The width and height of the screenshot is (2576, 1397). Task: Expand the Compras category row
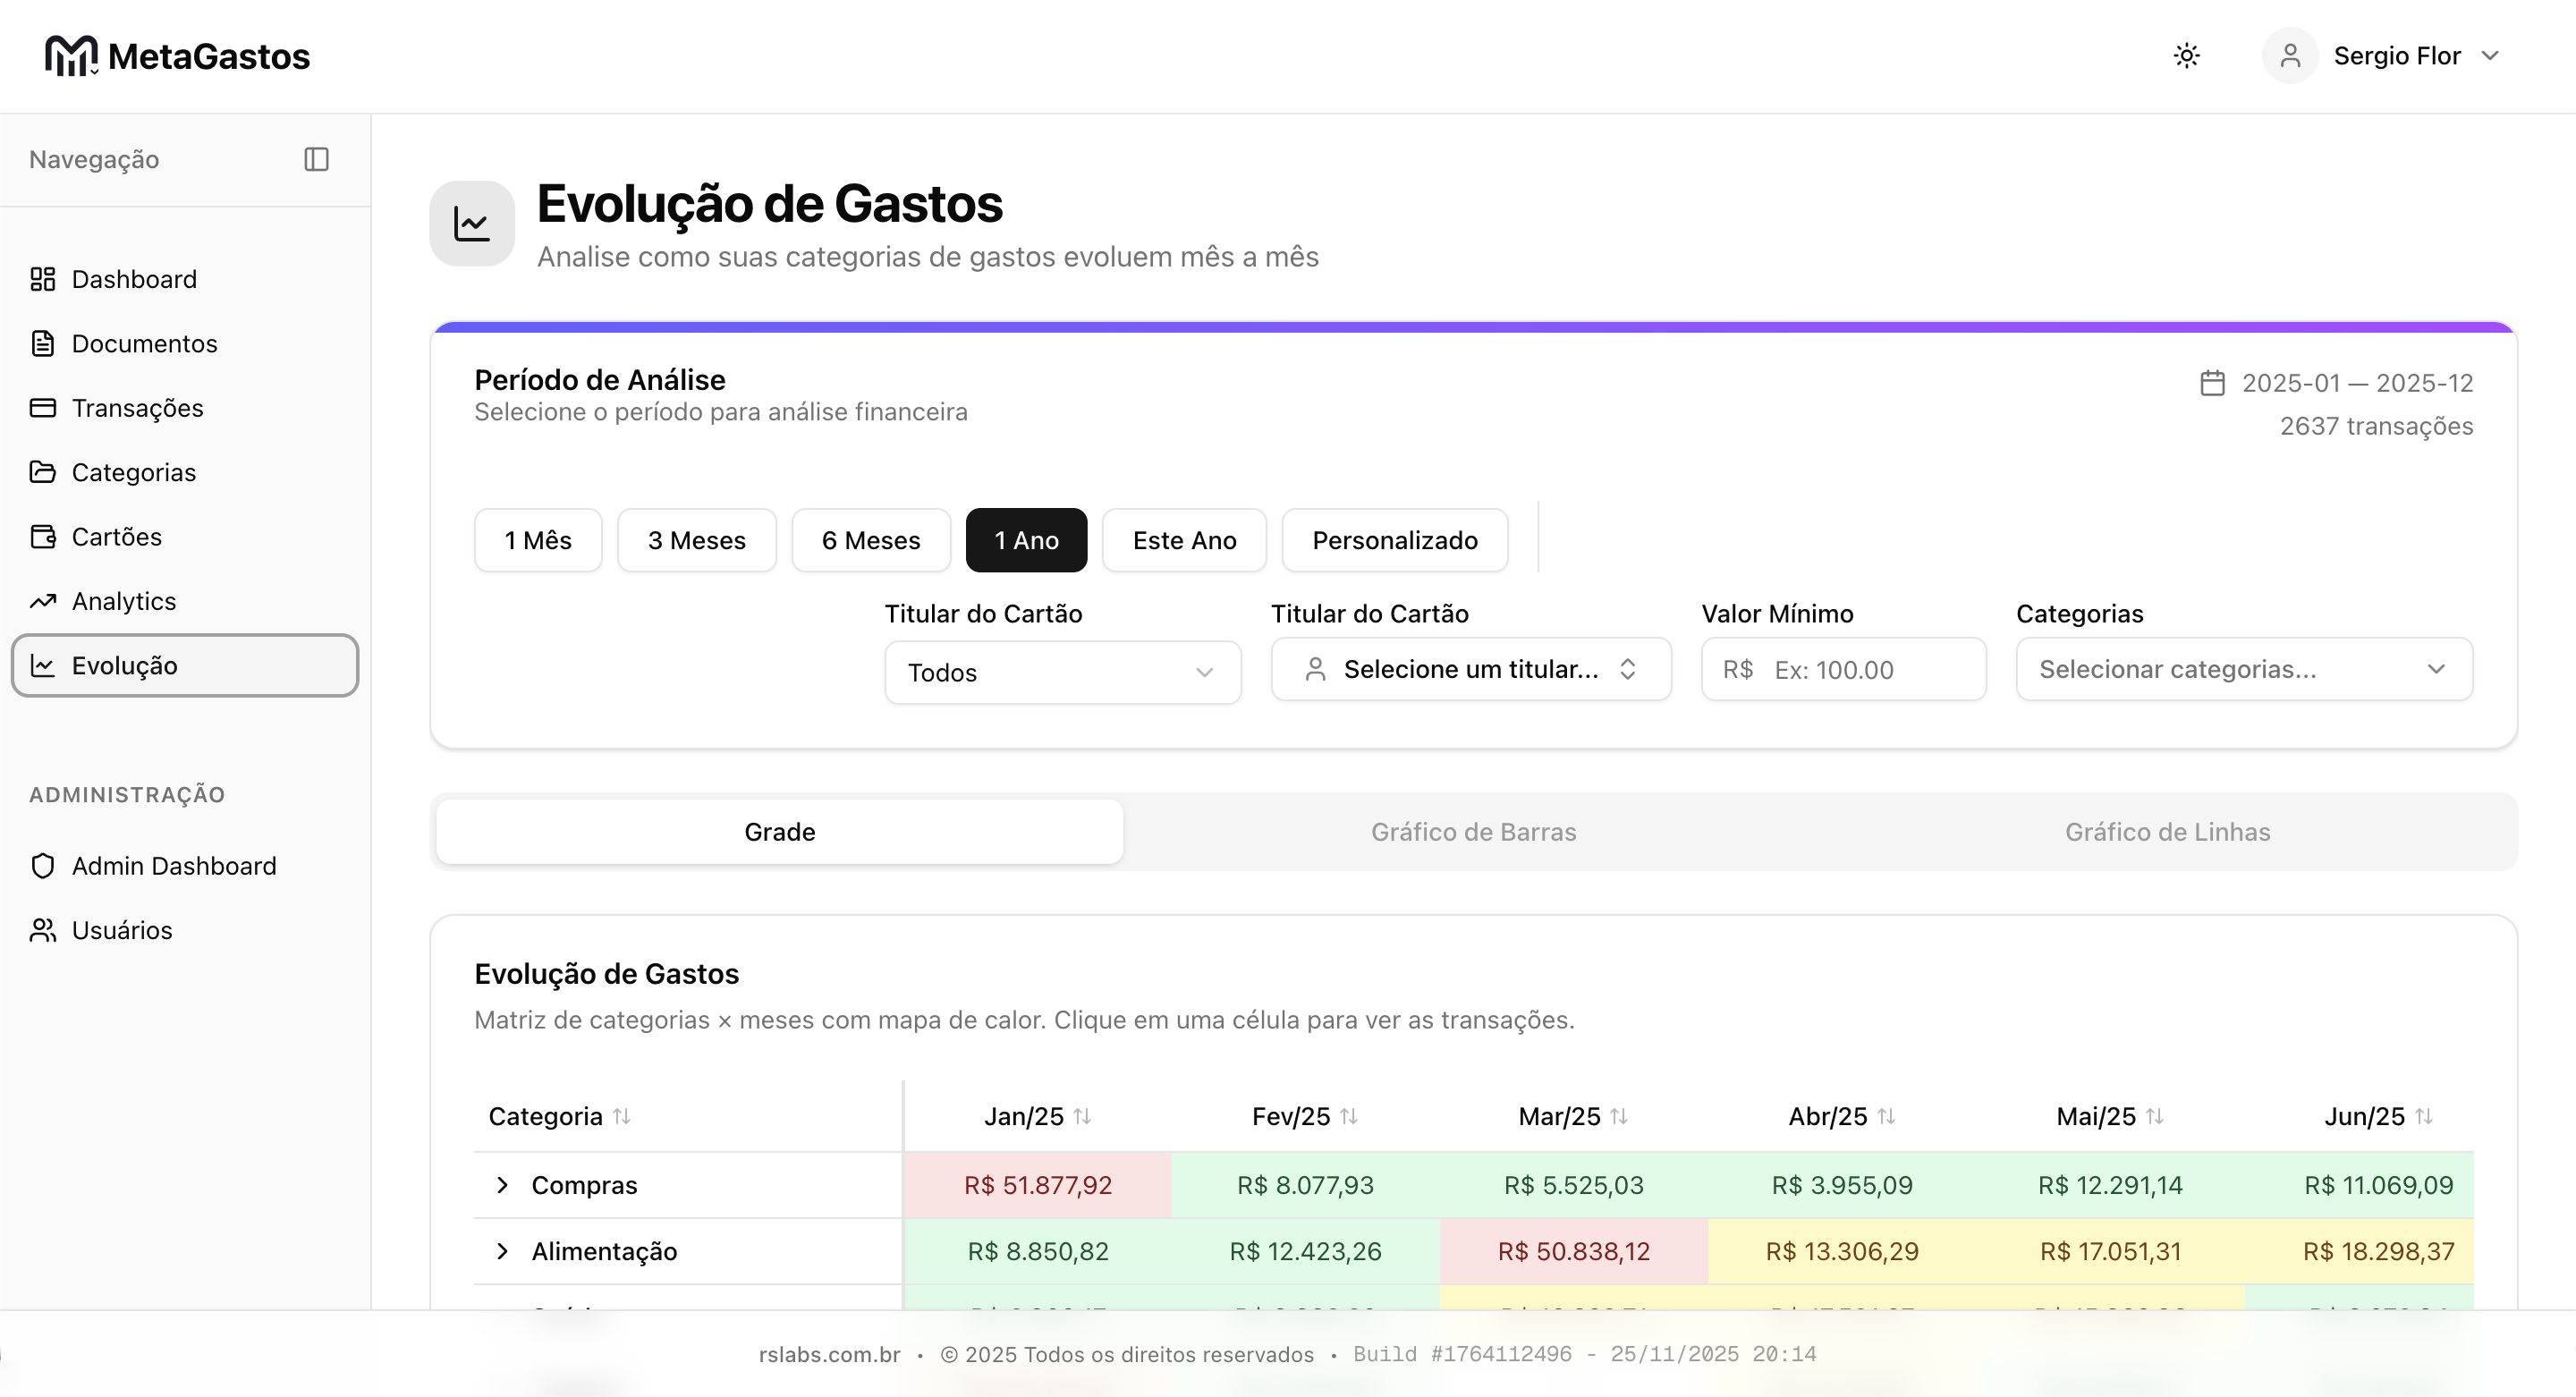point(503,1185)
